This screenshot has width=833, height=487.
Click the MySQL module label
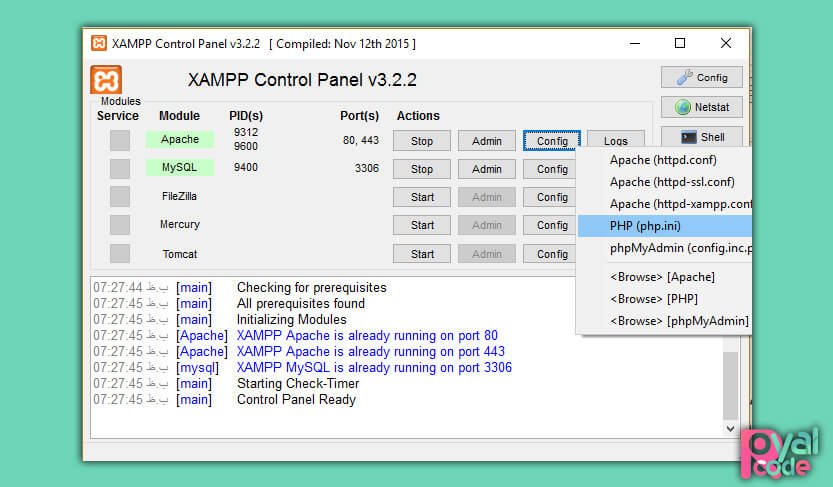(x=180, y=167)
